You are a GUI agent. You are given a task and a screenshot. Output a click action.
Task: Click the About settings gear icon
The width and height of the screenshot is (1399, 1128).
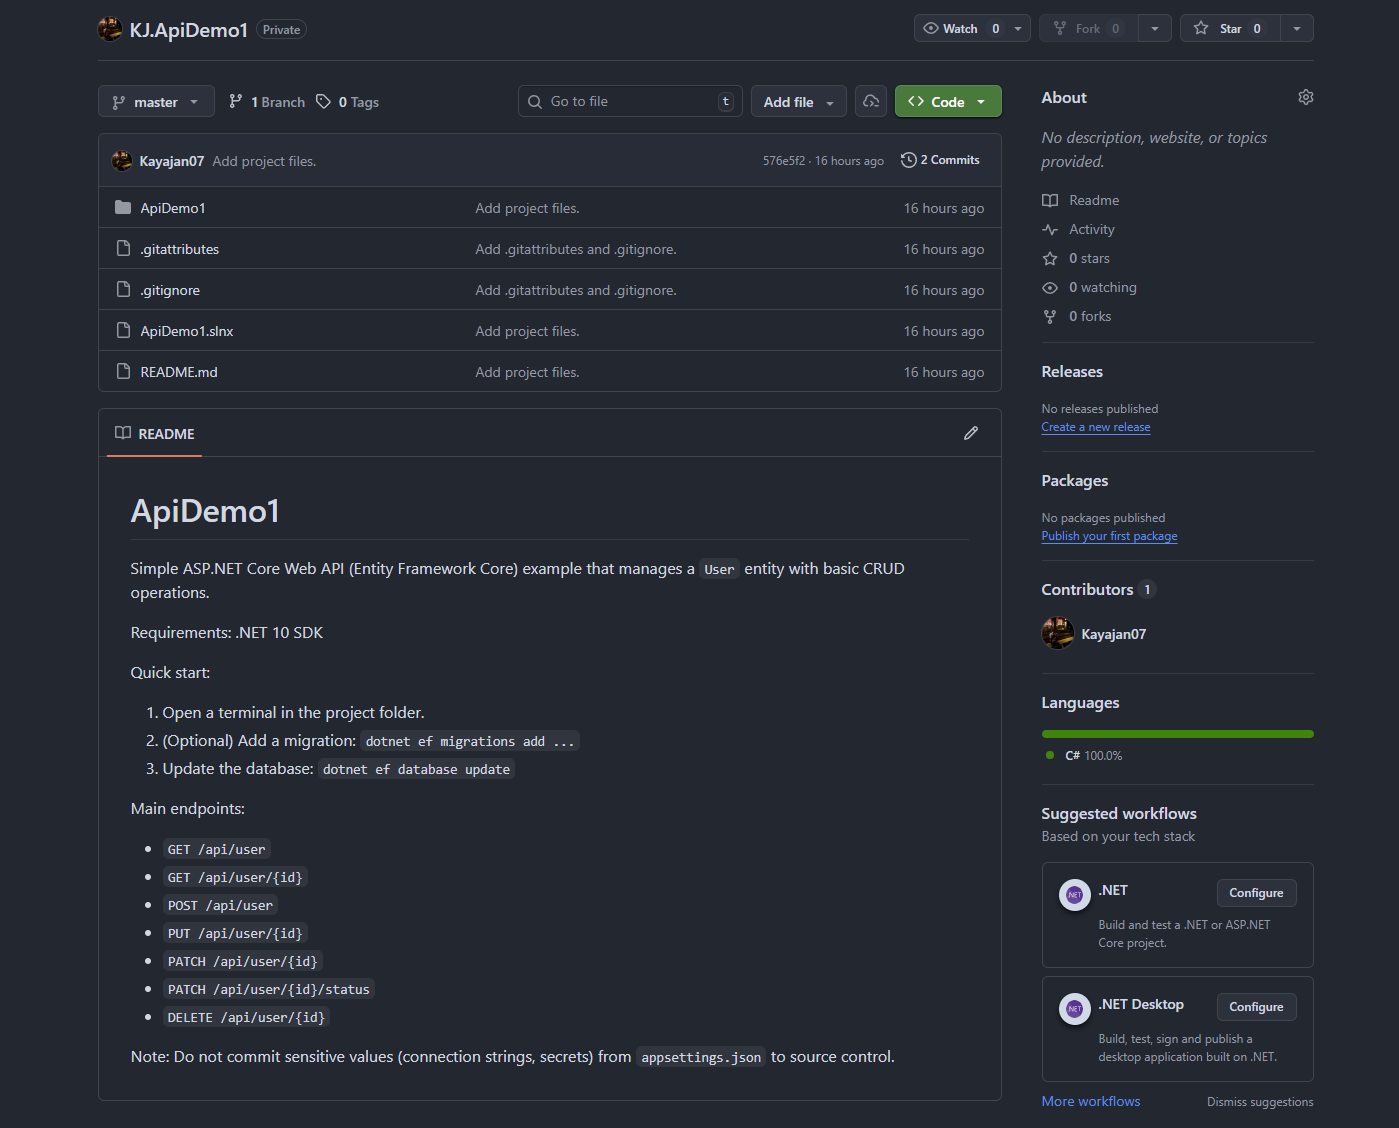(x=1305, y=97)
